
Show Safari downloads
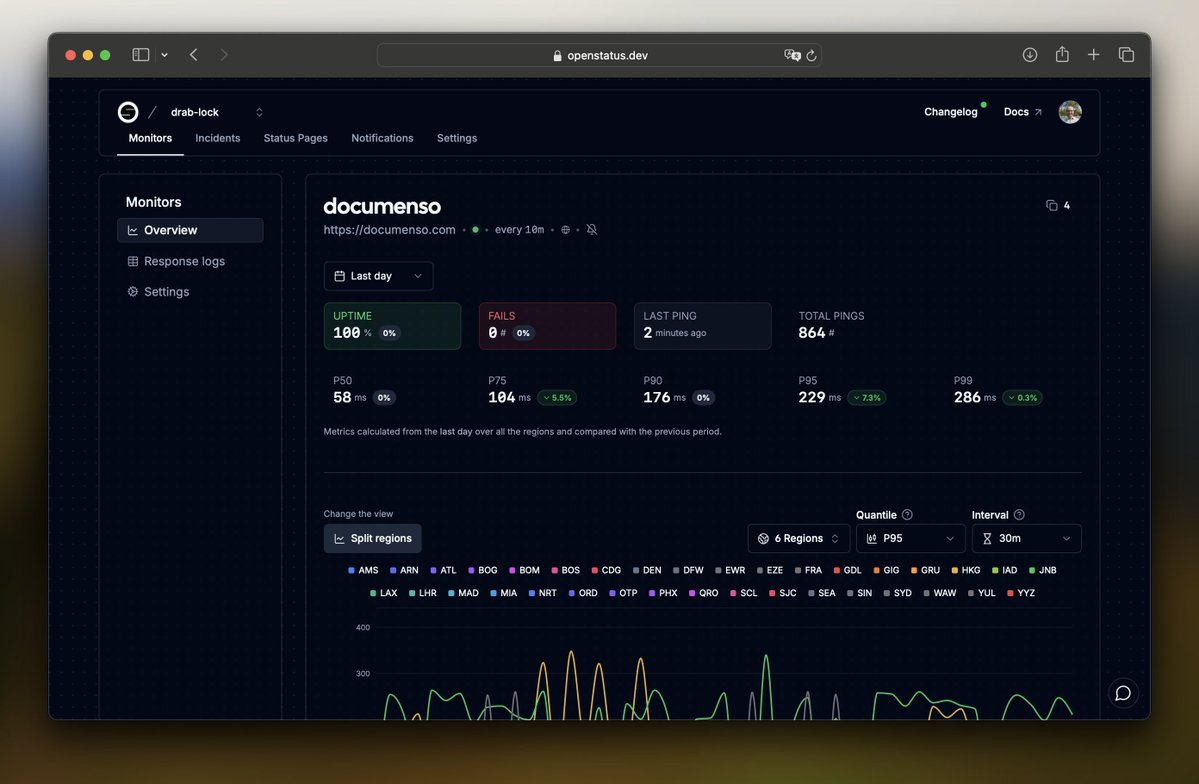[x=1030, y=54]
